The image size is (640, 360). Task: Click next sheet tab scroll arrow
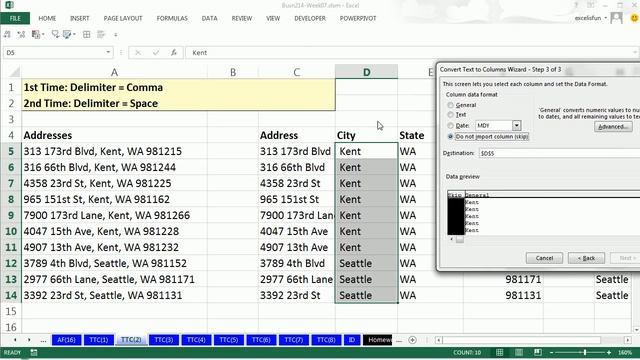click(29, 340)
